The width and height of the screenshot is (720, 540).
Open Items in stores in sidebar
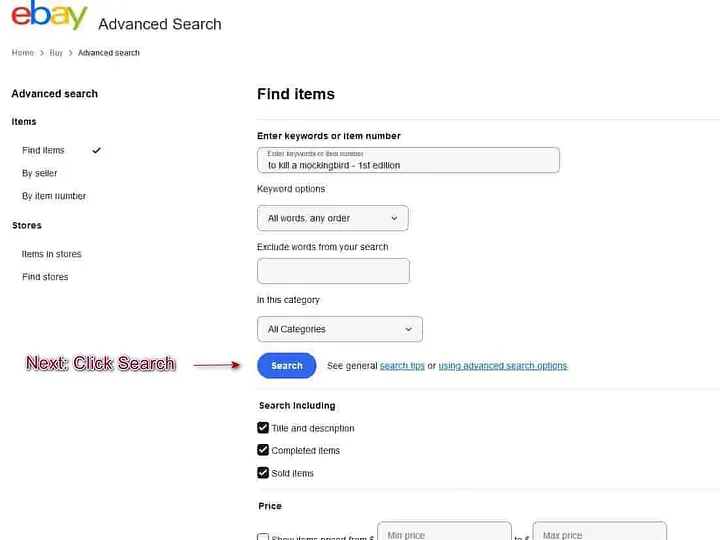[x=51, y=254]
